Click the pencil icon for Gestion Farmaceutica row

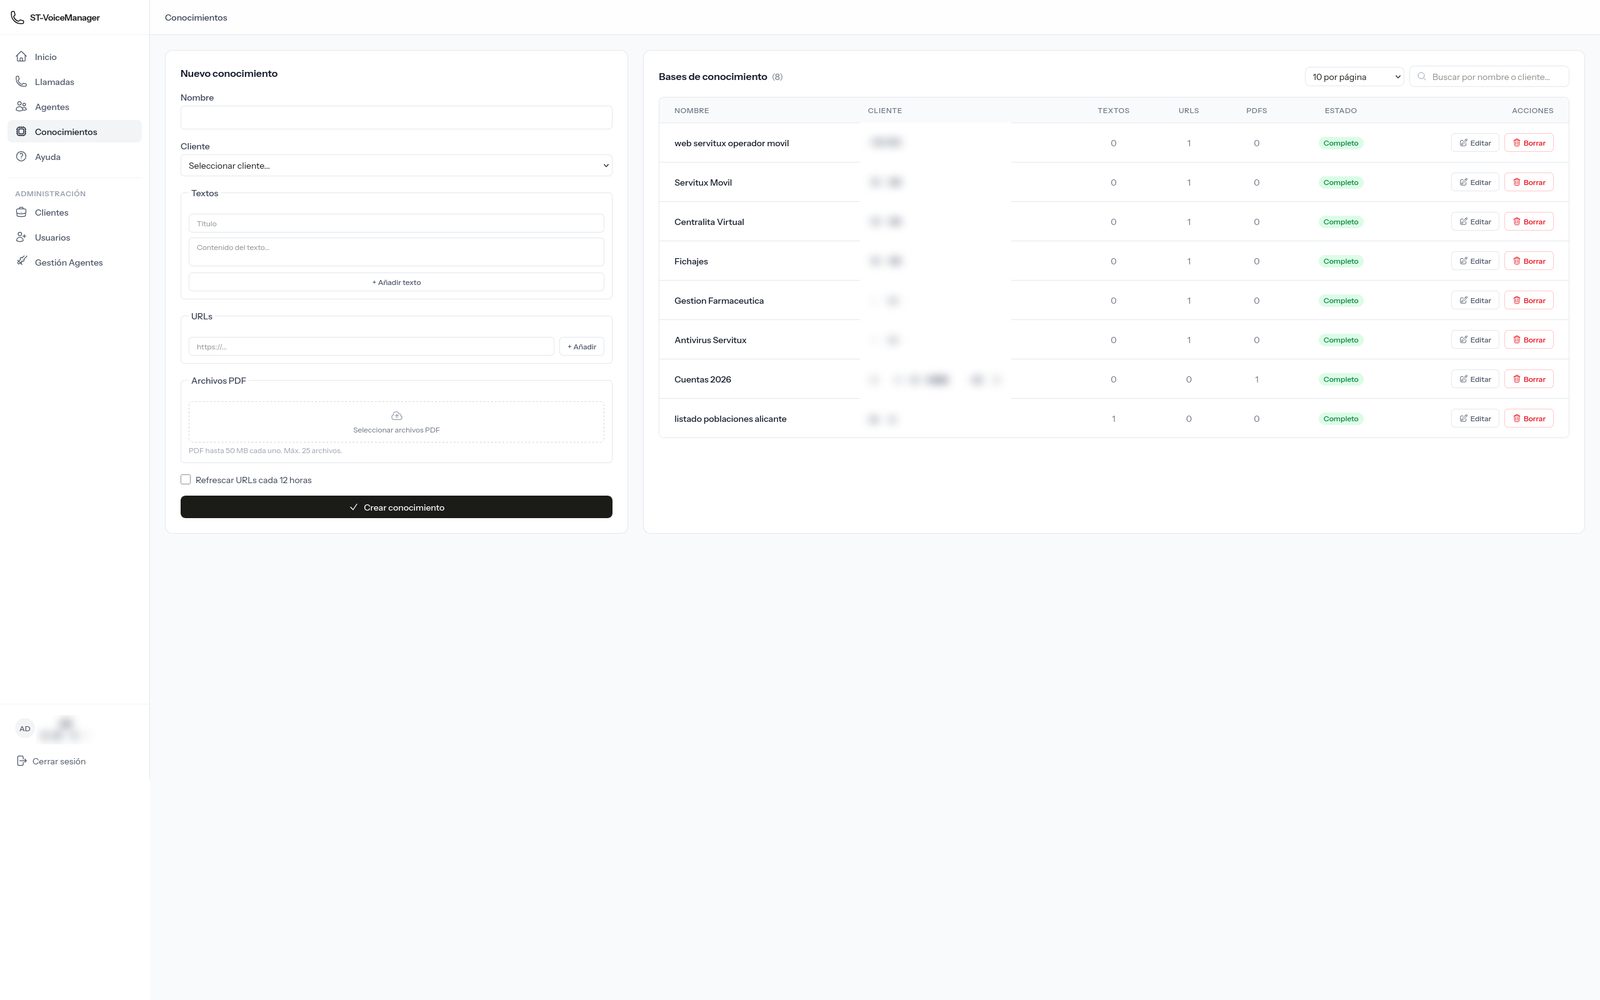(1463, 300)
